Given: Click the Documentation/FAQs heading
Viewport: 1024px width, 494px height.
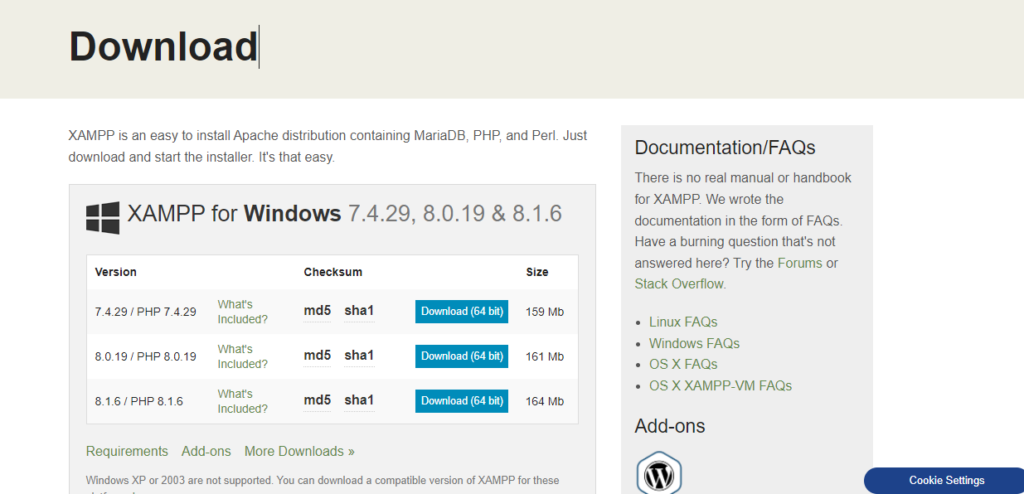Looking at the screenshot, I should click(x=725, y=148).
